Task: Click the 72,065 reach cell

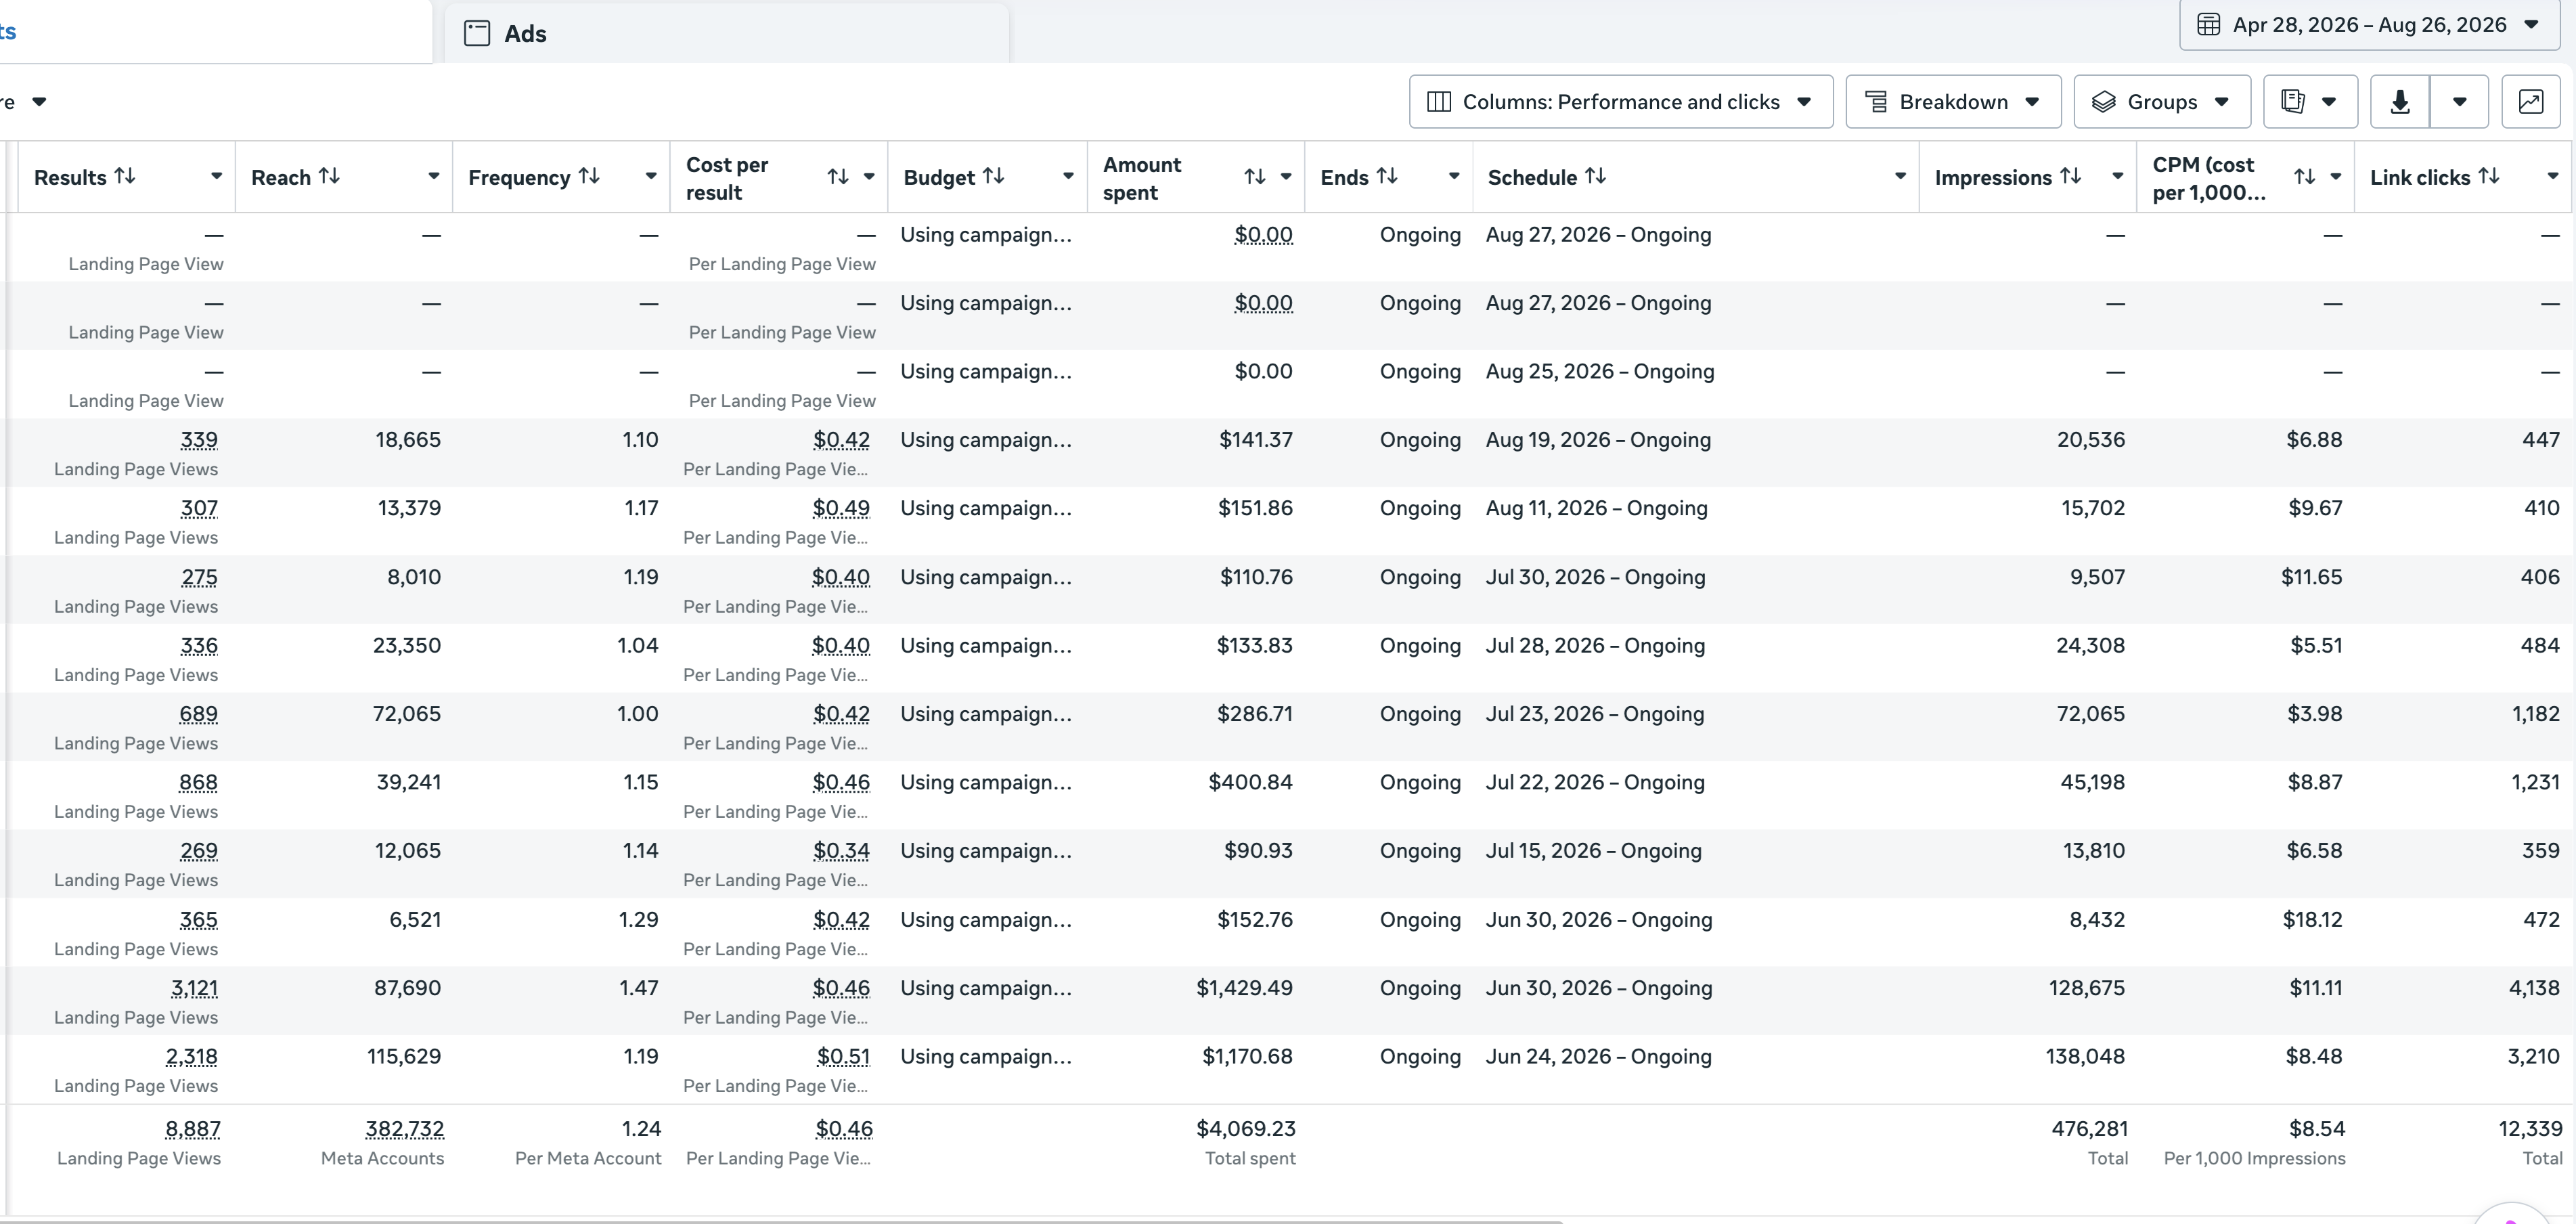Action: tap(406, 714)
